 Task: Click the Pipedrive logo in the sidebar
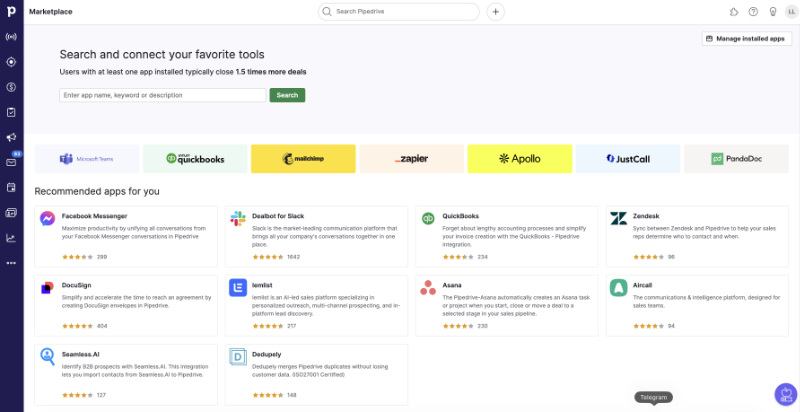tap(11, 11)
